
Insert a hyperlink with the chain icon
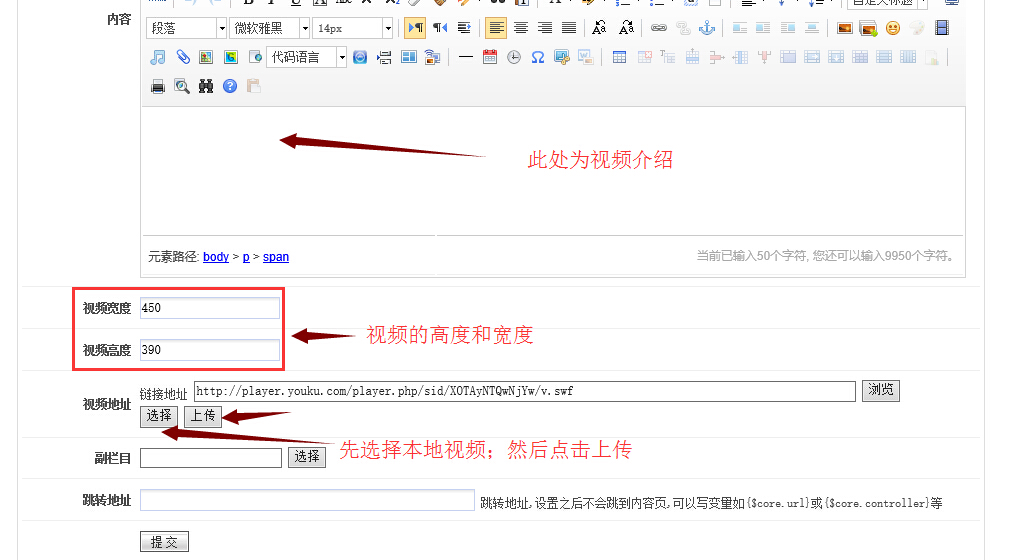(658, 28)
